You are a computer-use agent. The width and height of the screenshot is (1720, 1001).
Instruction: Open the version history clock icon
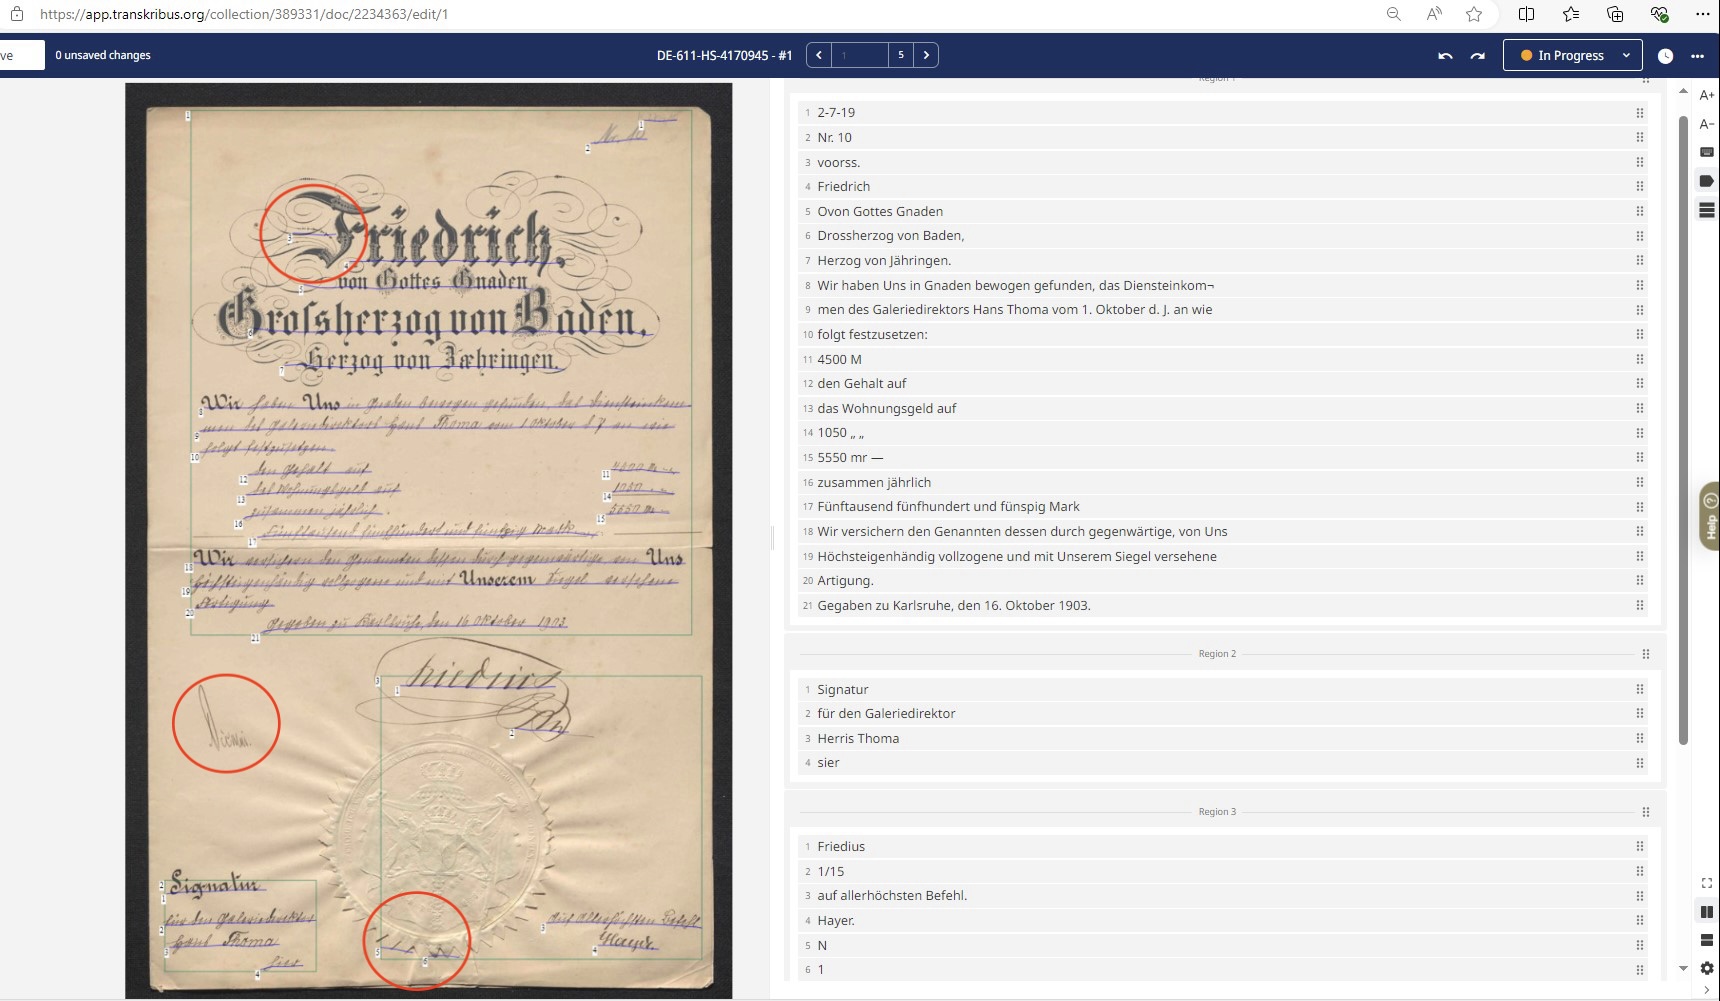coord(1665,56)
